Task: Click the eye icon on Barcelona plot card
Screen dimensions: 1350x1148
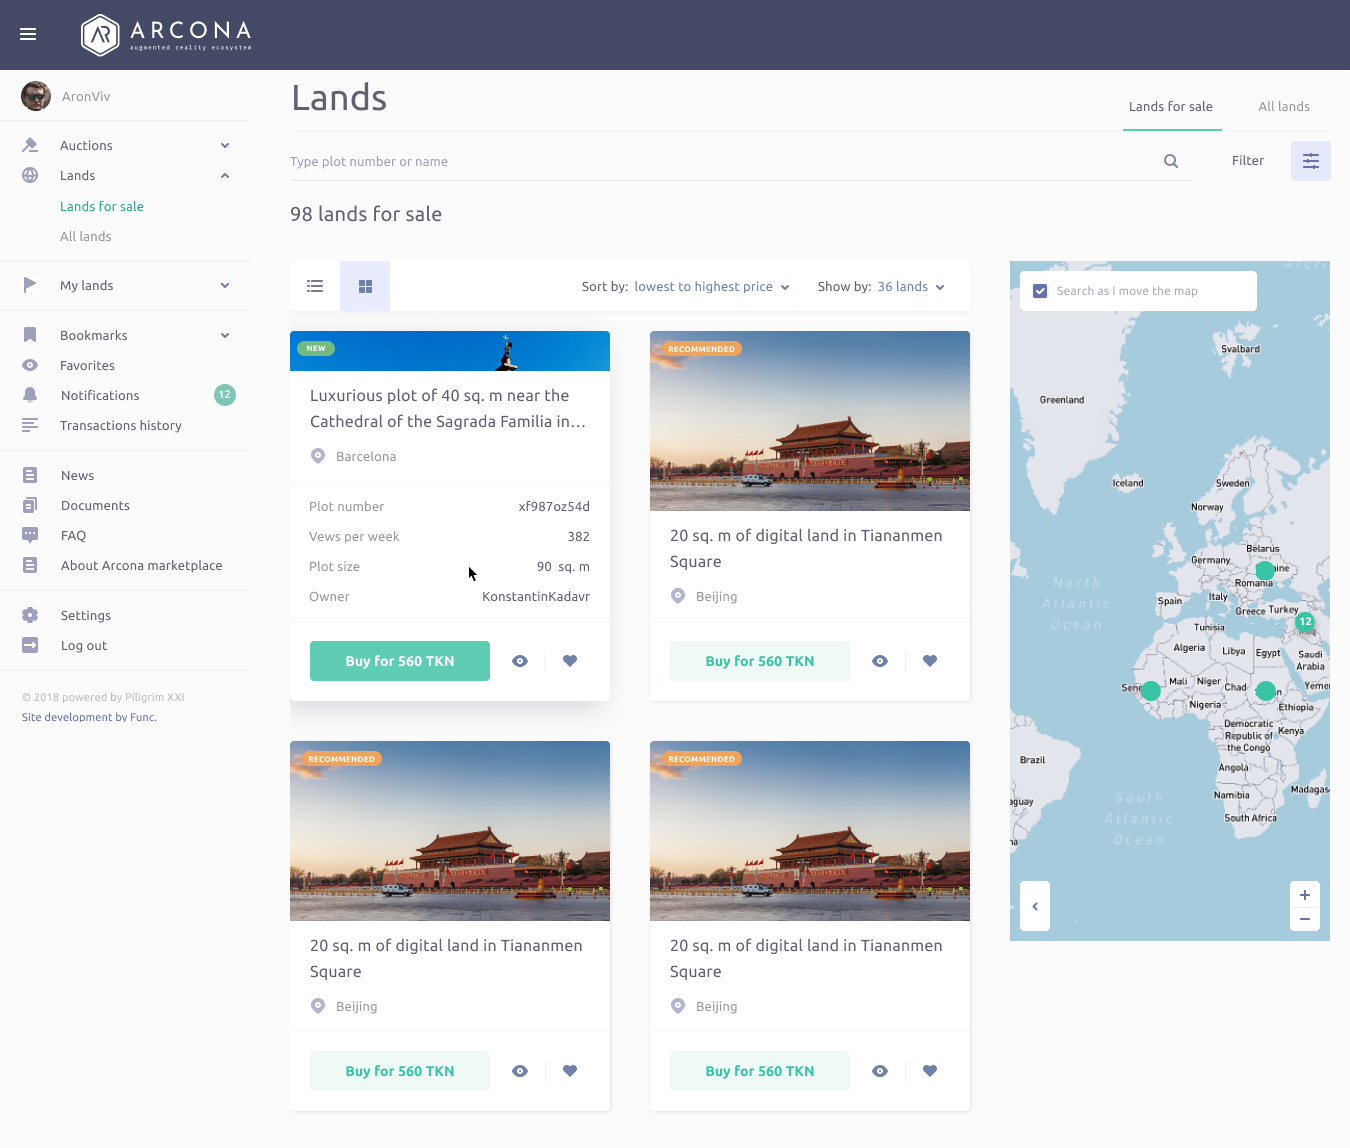Action: [520, 661]
